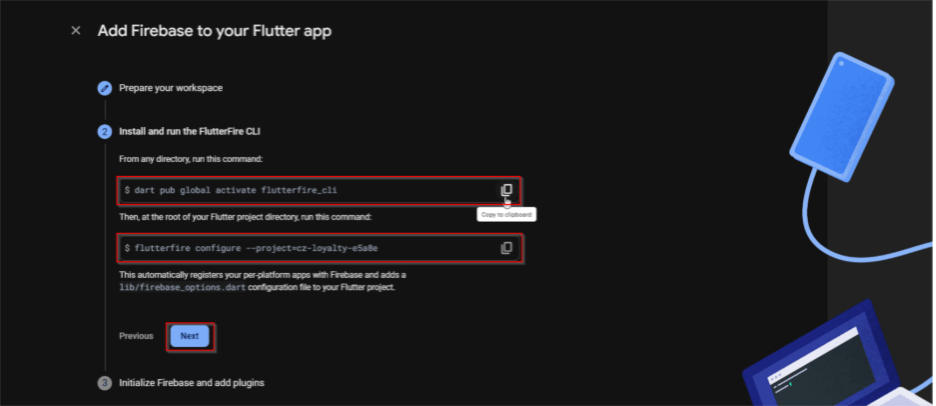
Task: Click the pencil icon for step one
Action: [x=104, y=88]
